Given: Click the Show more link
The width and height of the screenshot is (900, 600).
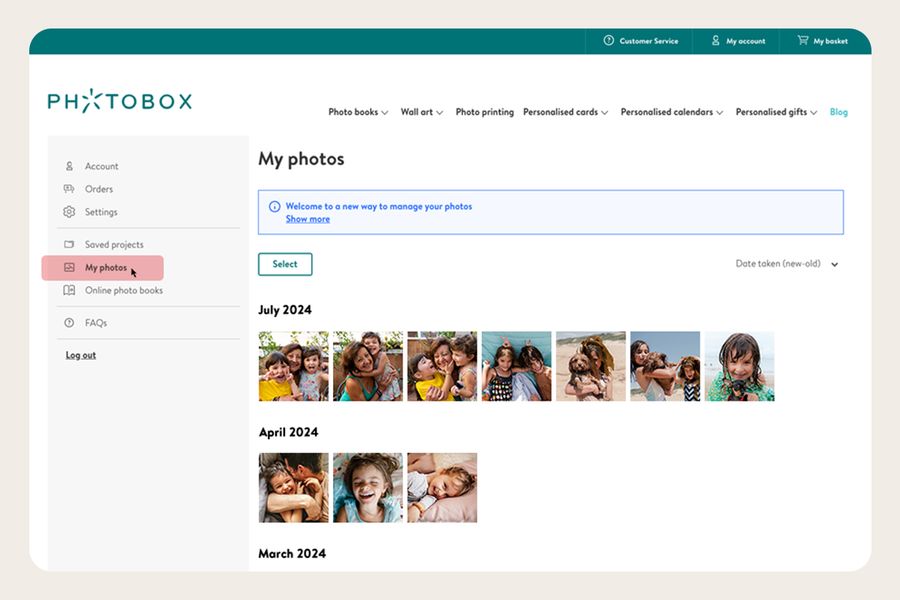Looking at the screenshot, I should 307,219.
